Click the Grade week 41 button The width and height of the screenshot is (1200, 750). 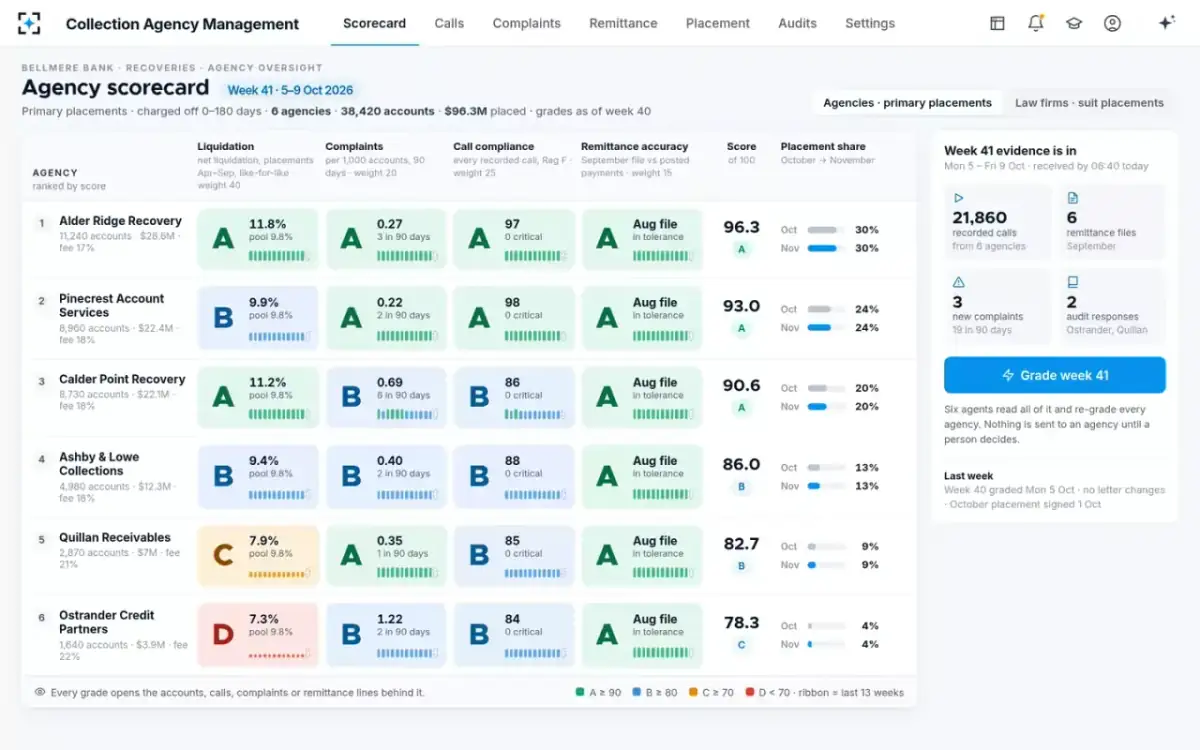click(x=1055, y=375)
